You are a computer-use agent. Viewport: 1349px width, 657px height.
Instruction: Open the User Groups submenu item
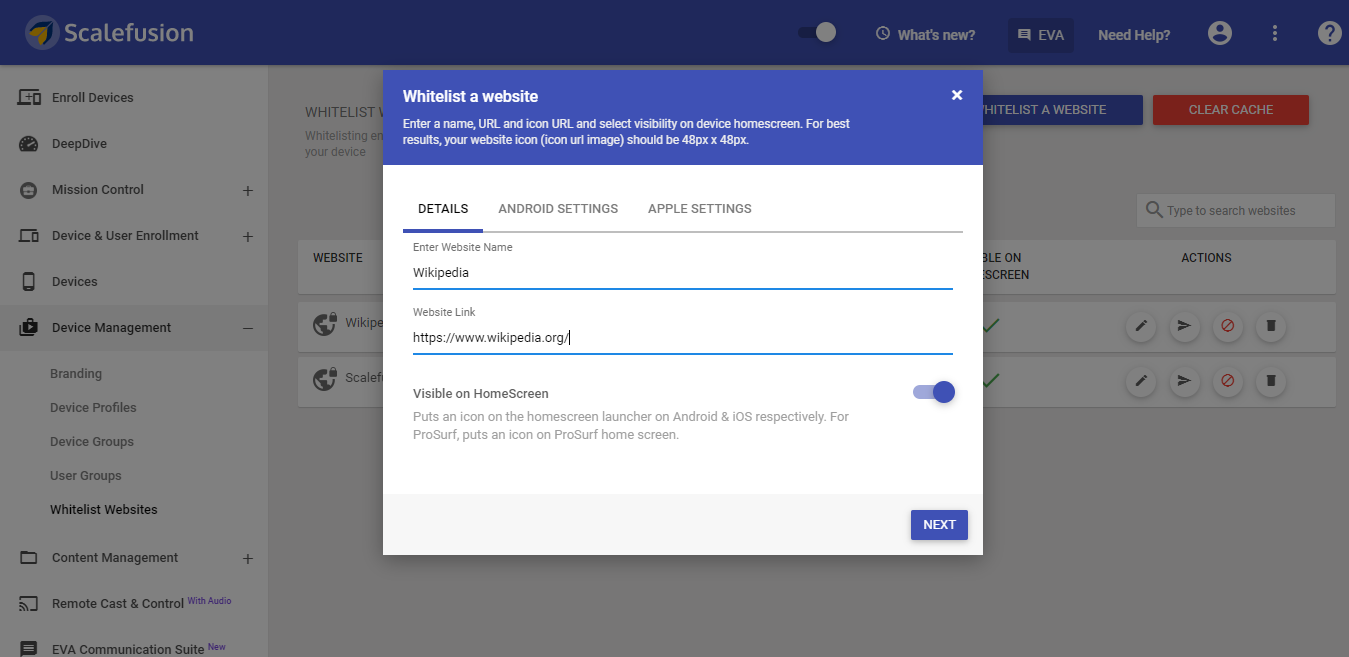pos(86,476)
